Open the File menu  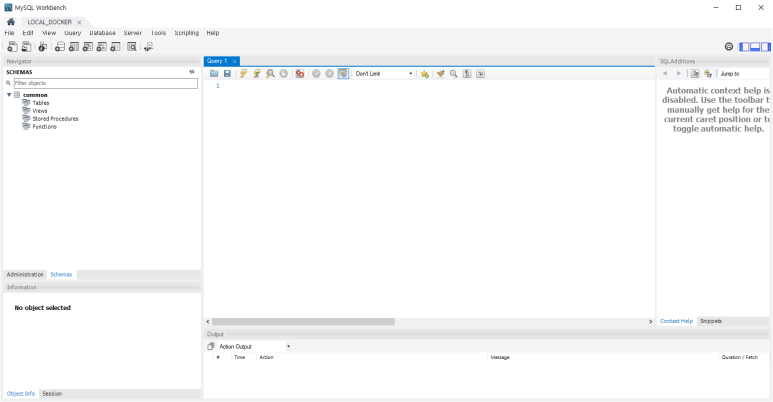point(9,33)
